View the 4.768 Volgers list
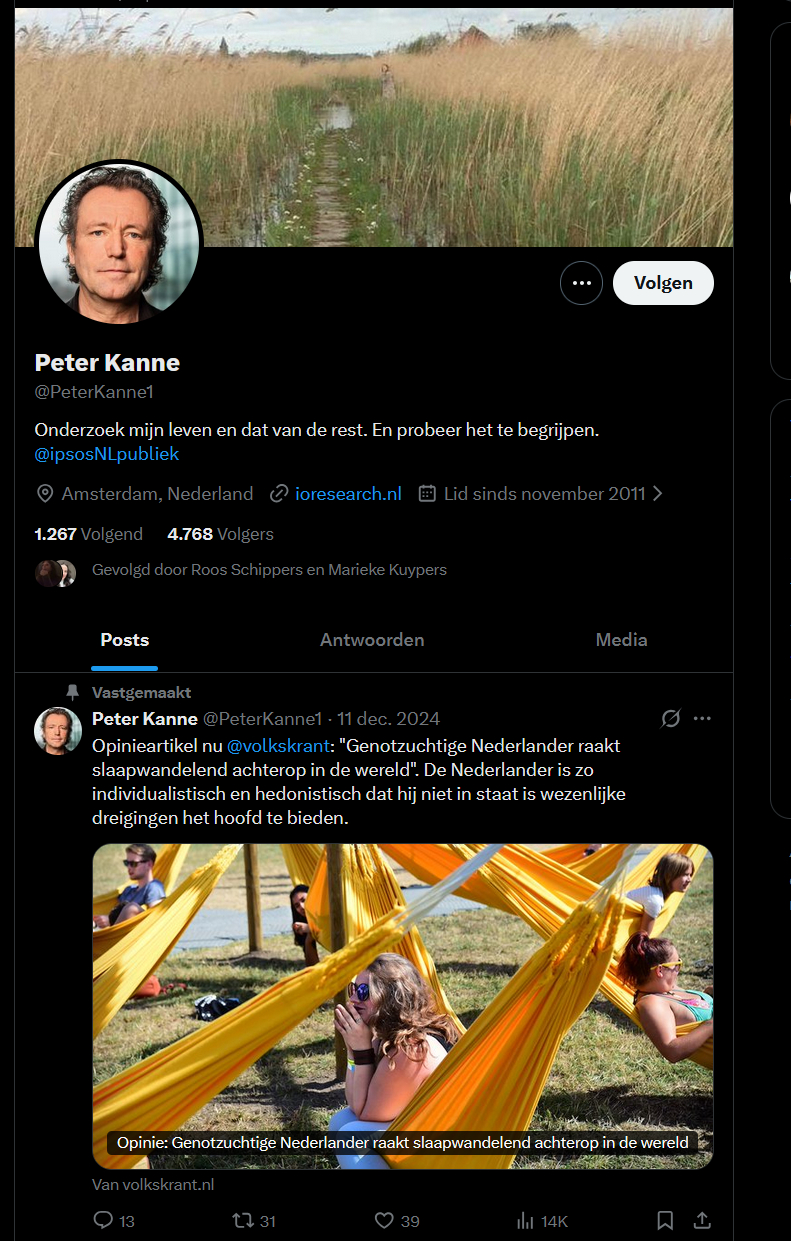This screenshot has width=791, height=1241. [x=220, y=534]
